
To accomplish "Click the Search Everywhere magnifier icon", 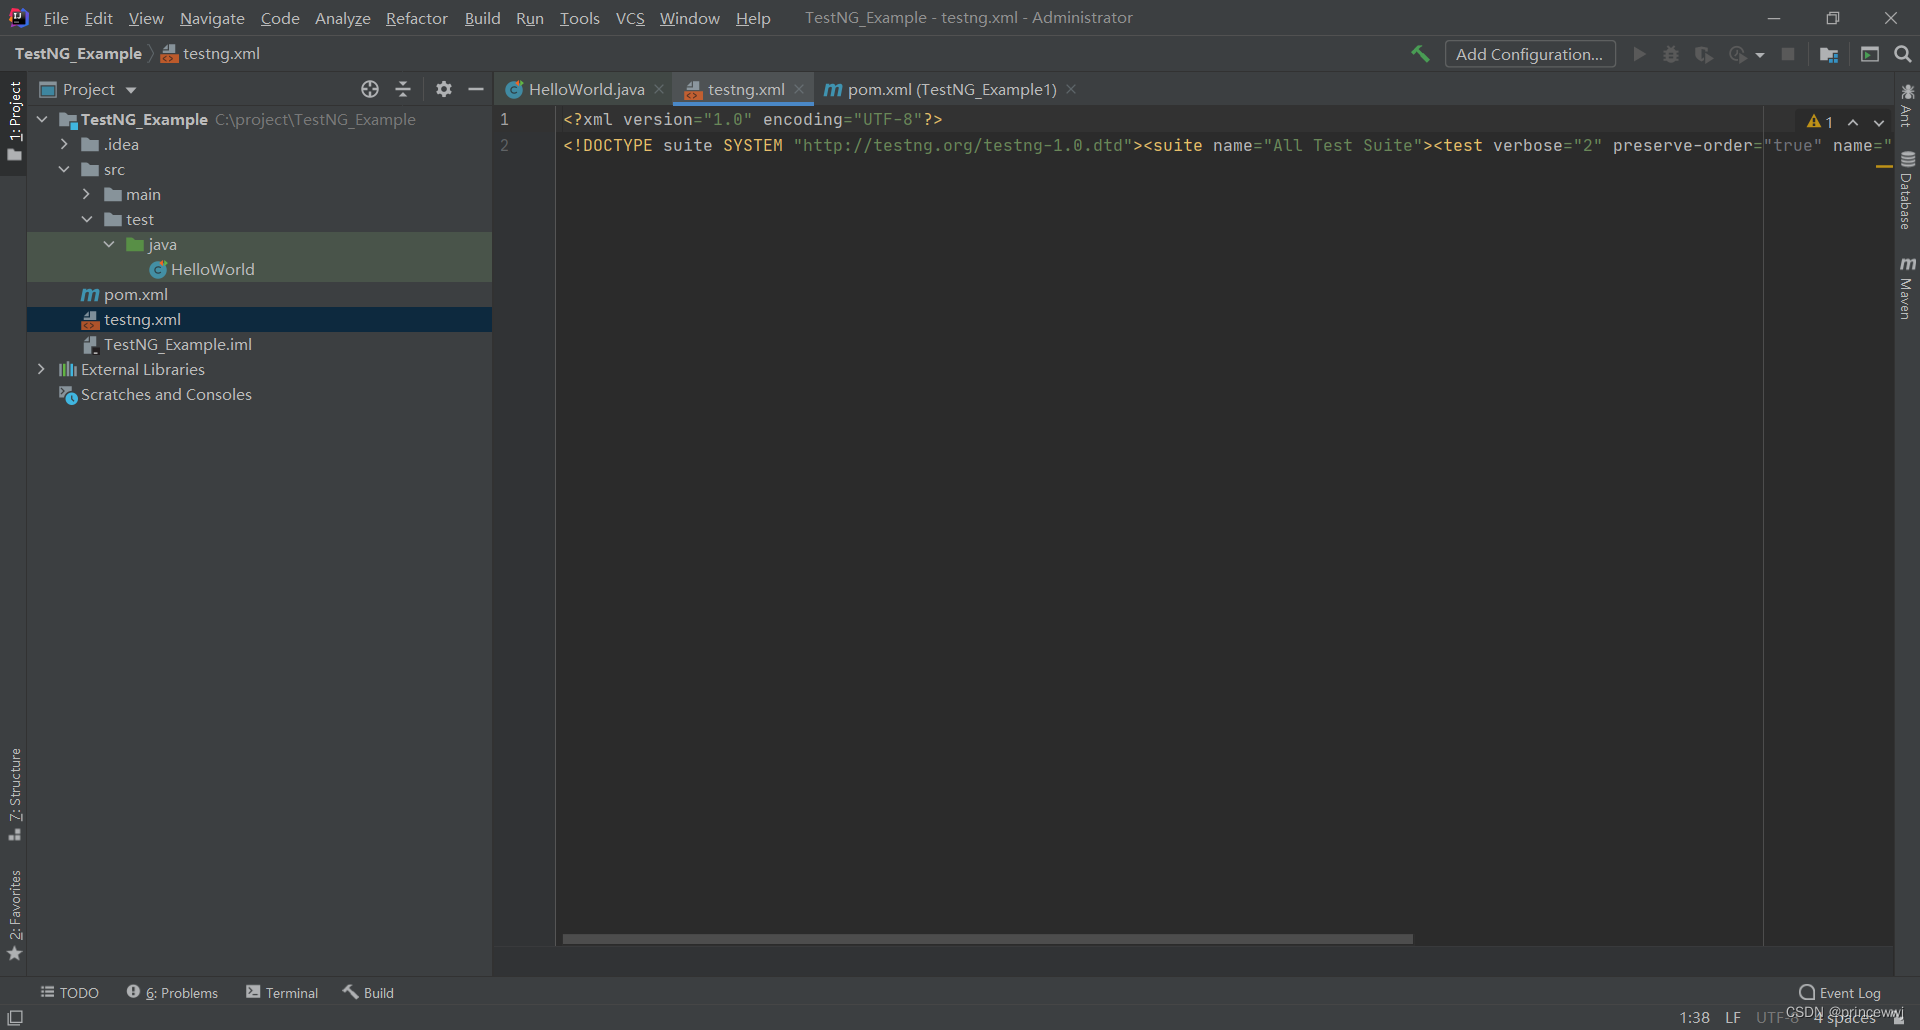I will tap(1903, 54).
